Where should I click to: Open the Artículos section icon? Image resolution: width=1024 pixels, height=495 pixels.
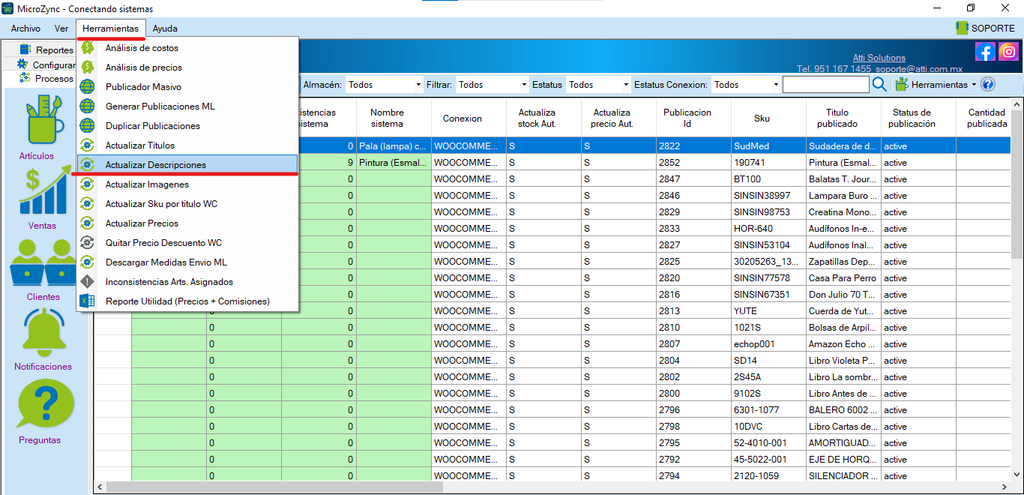point(44,121)
